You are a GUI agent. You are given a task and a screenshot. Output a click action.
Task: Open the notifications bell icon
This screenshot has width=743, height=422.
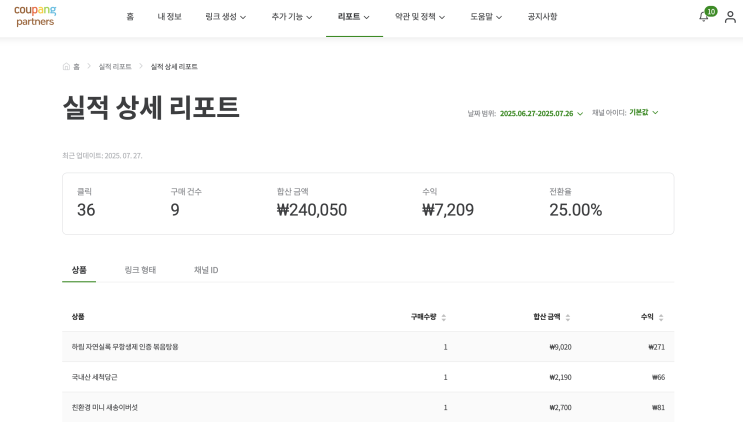click(703, 17)
